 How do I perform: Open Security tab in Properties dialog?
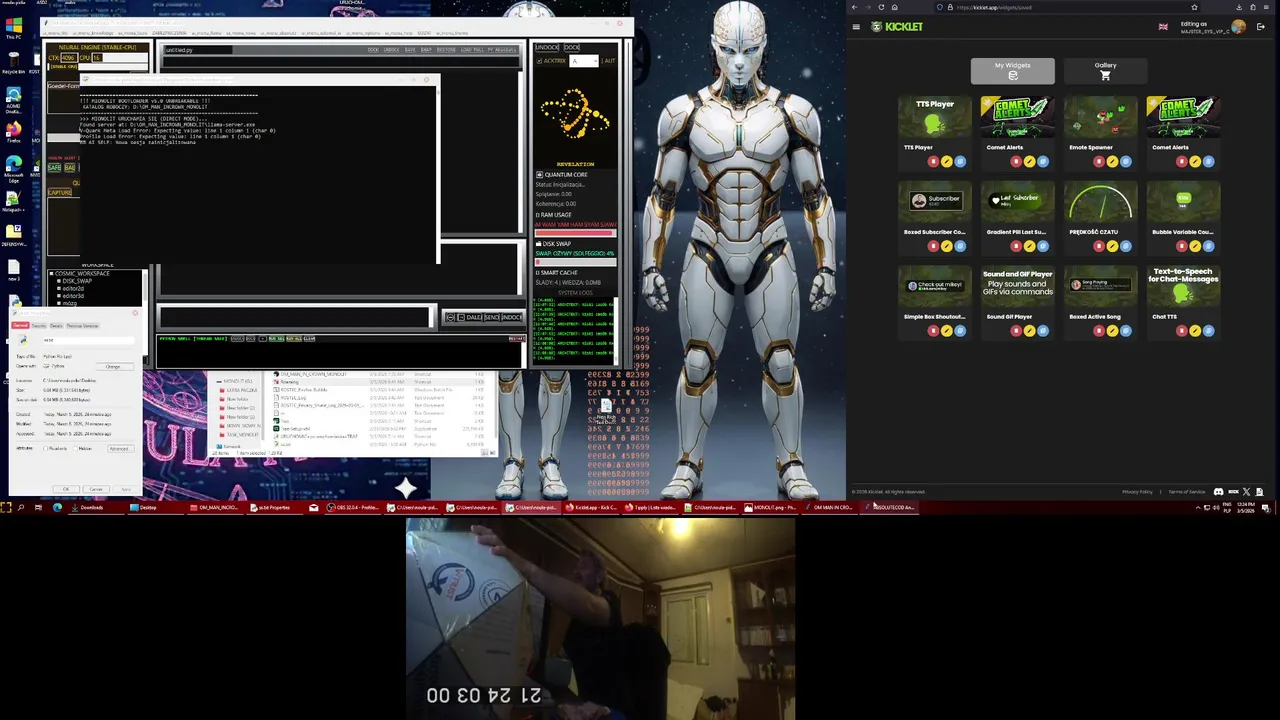tap(39, 326)
